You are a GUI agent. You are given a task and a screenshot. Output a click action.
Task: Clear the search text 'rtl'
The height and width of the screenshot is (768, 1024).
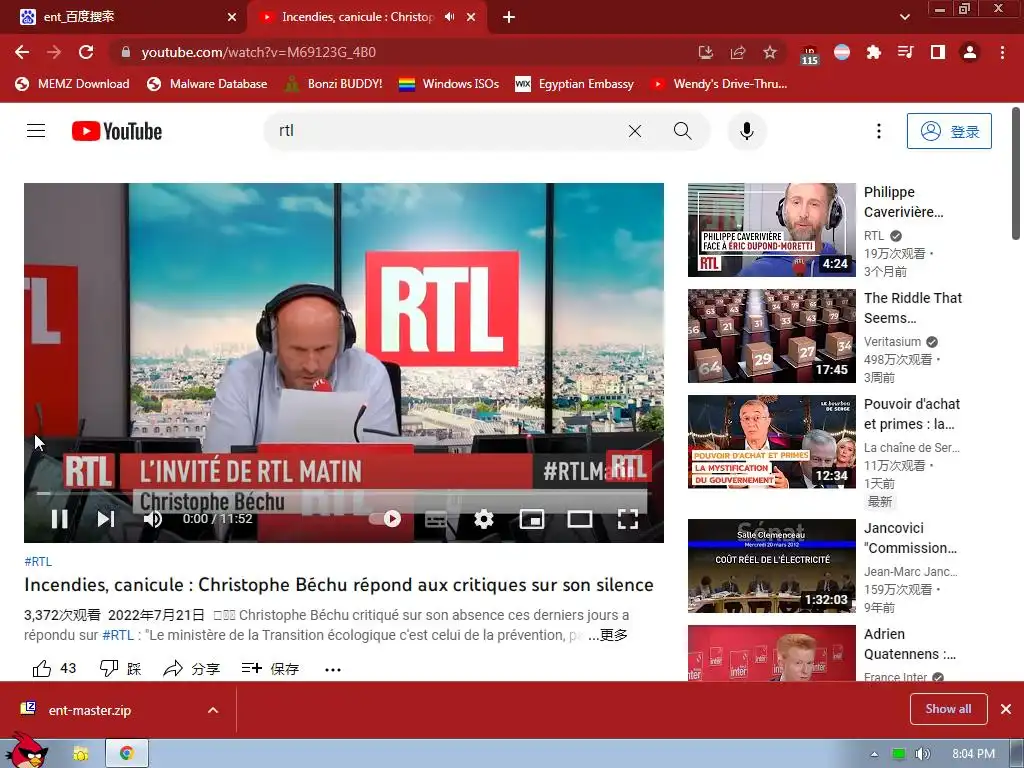point(635,131)
